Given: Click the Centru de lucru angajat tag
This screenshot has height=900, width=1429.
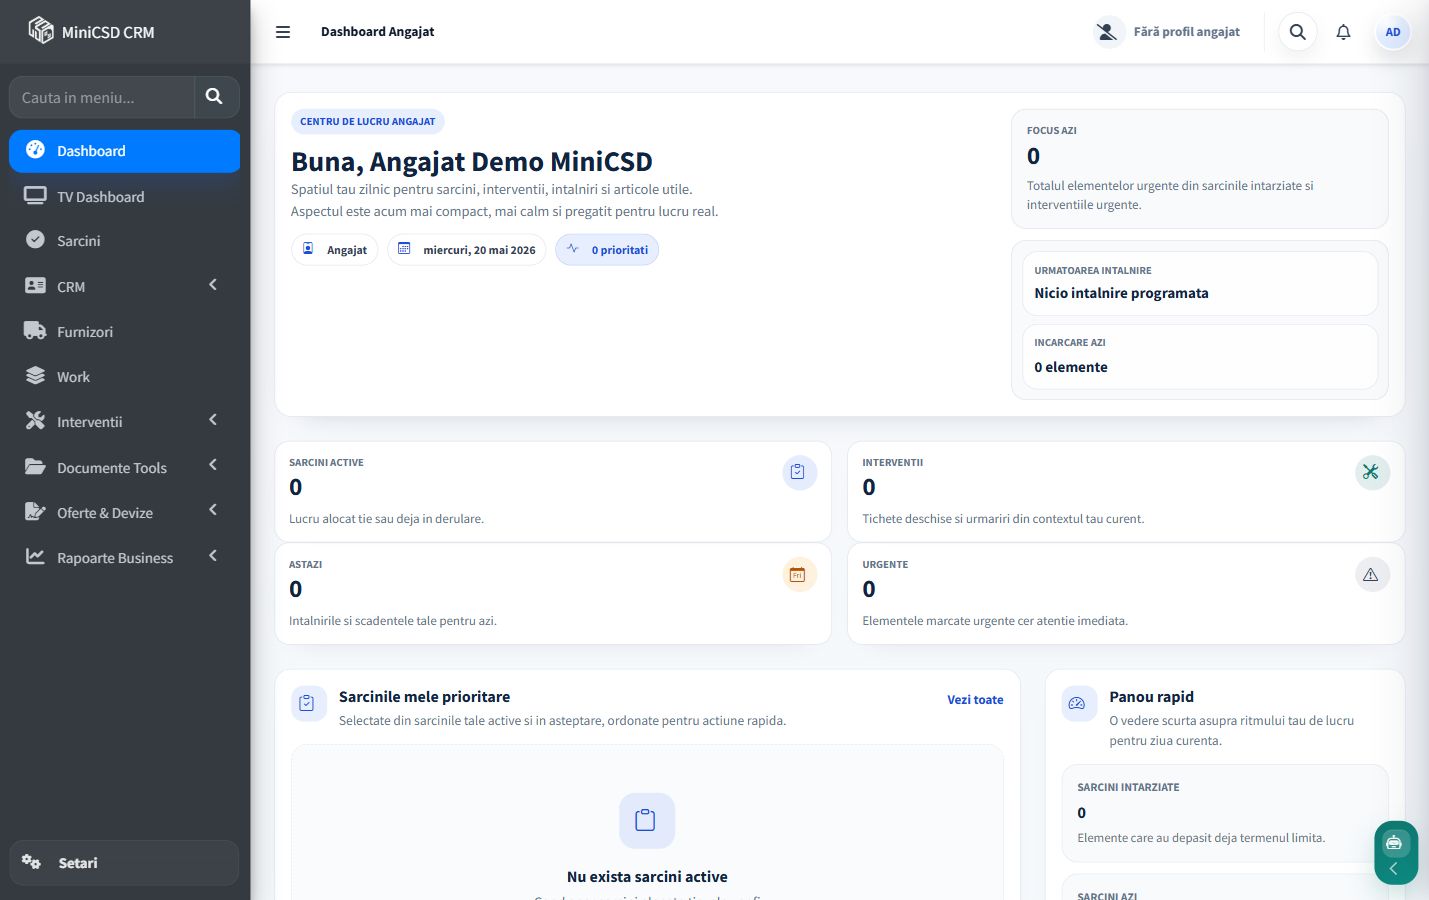Looking at the screenshot, I should 368,121.
